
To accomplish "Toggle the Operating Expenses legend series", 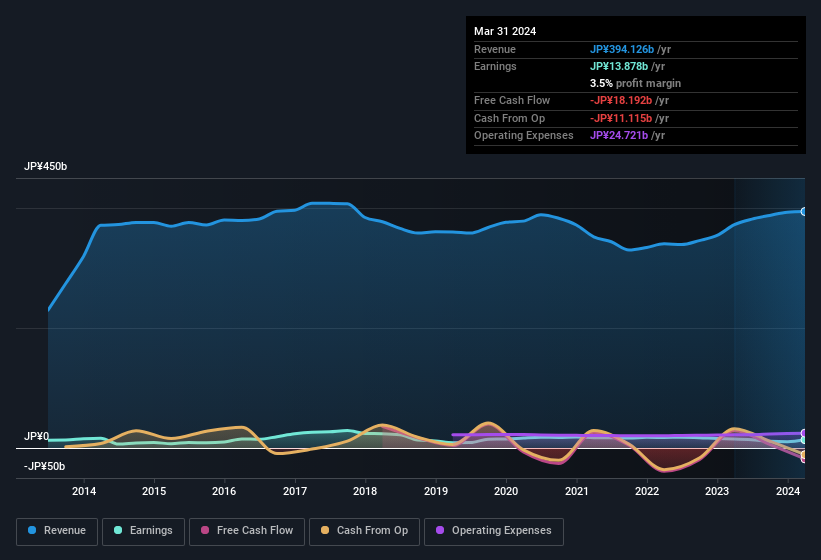I will [x=493, y=531].
